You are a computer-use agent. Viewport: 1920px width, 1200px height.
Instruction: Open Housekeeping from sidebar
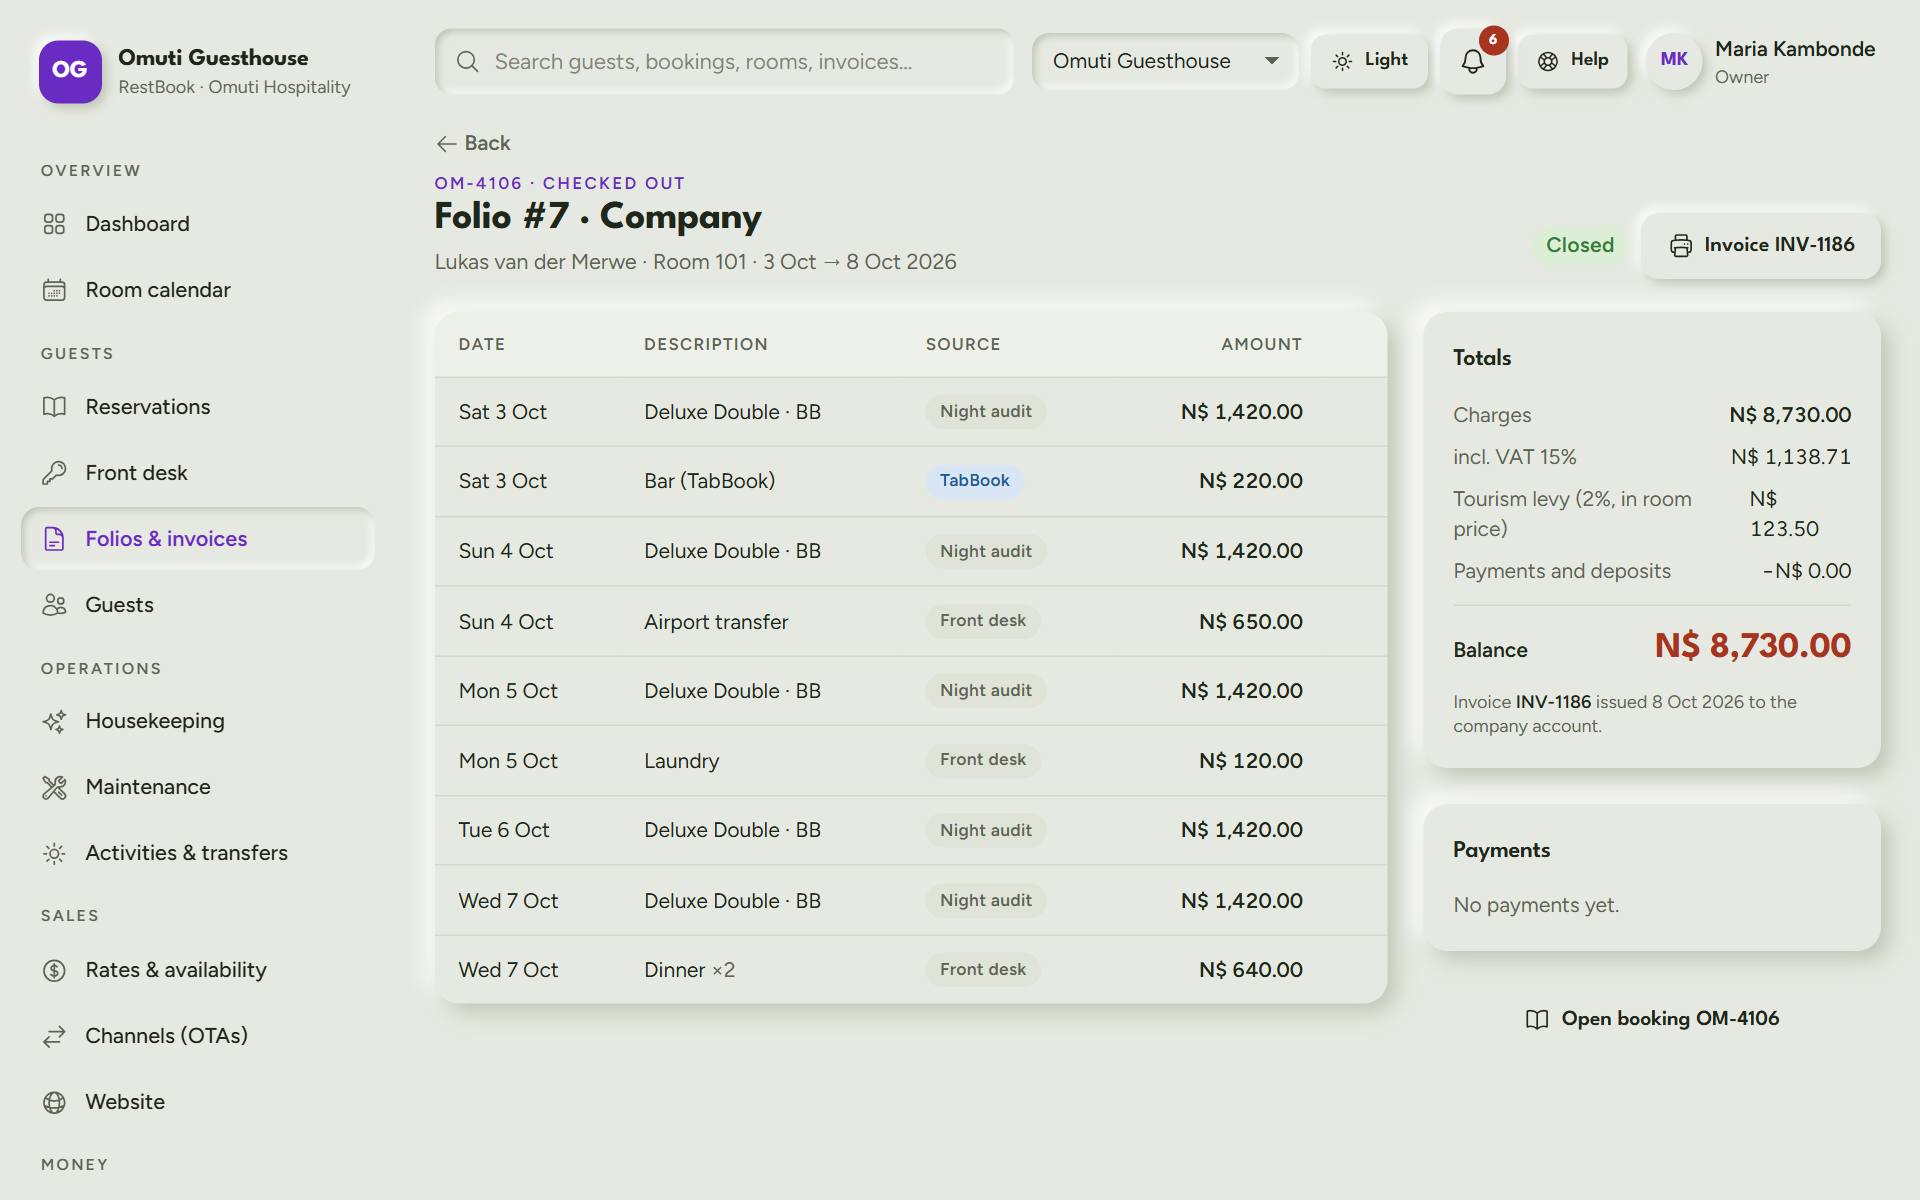198,721
